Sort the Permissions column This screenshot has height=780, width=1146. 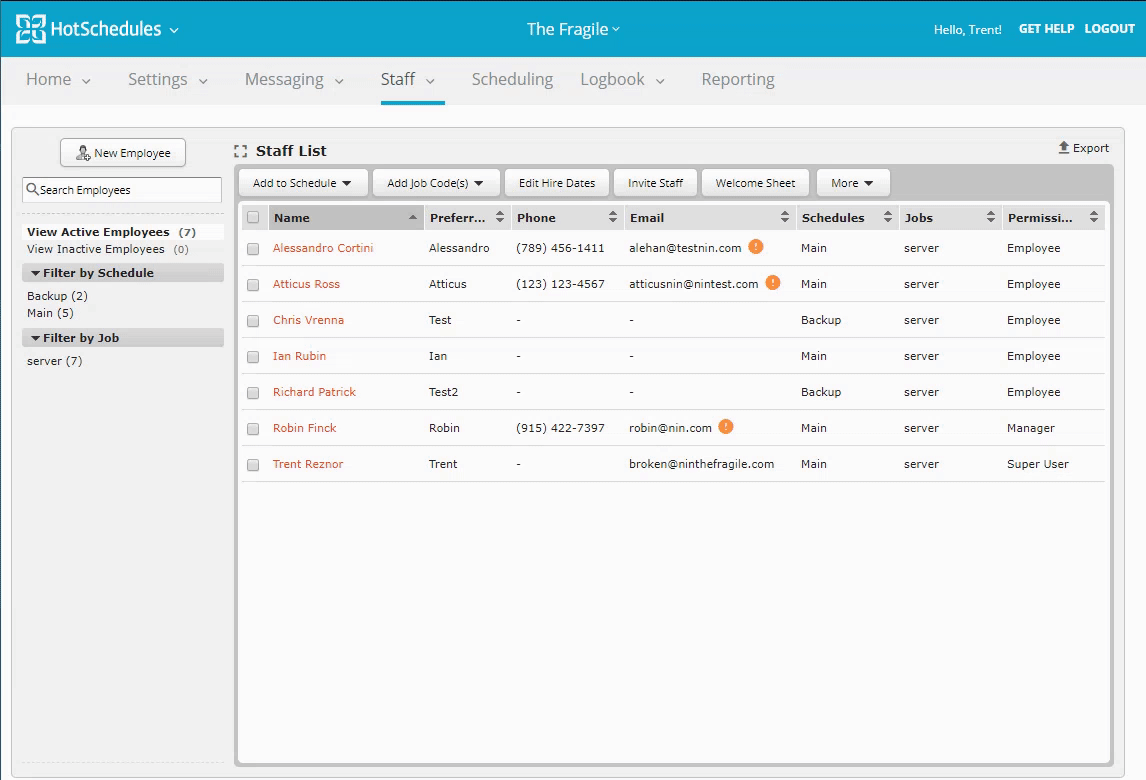[x=1094, y=217]
